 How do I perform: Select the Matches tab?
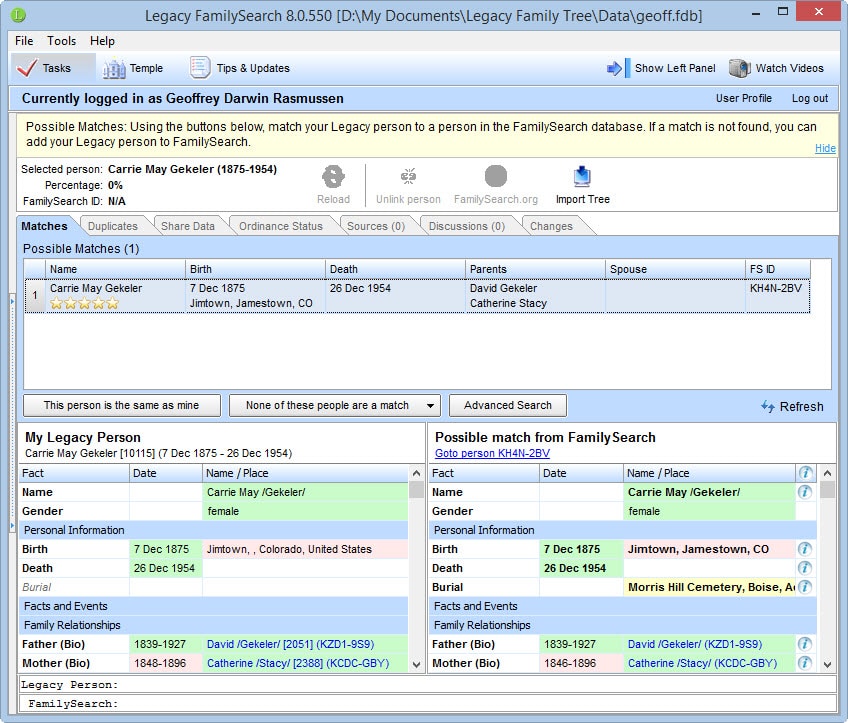[44, 226]
